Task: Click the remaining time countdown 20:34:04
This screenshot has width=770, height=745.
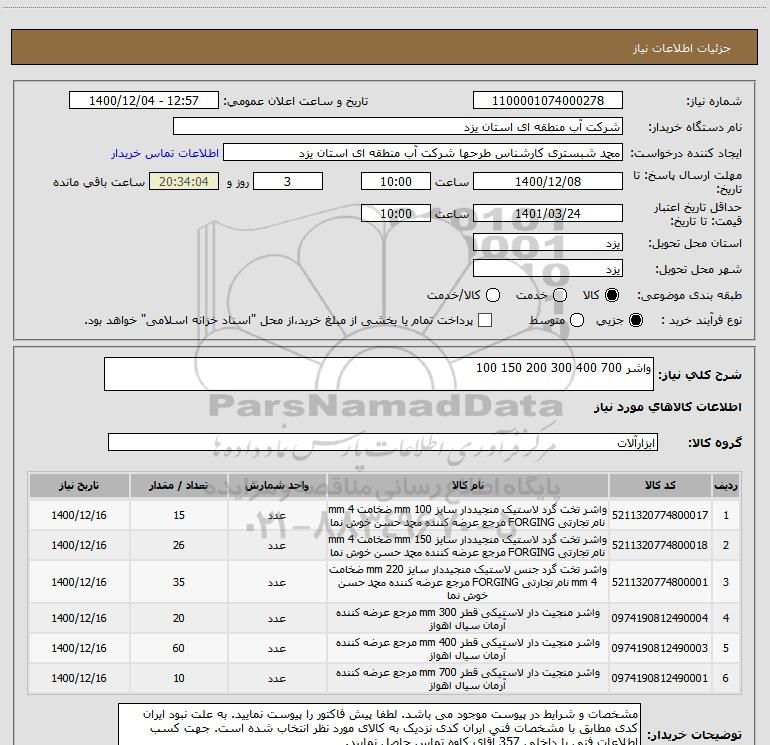Action: coord(184,181)
